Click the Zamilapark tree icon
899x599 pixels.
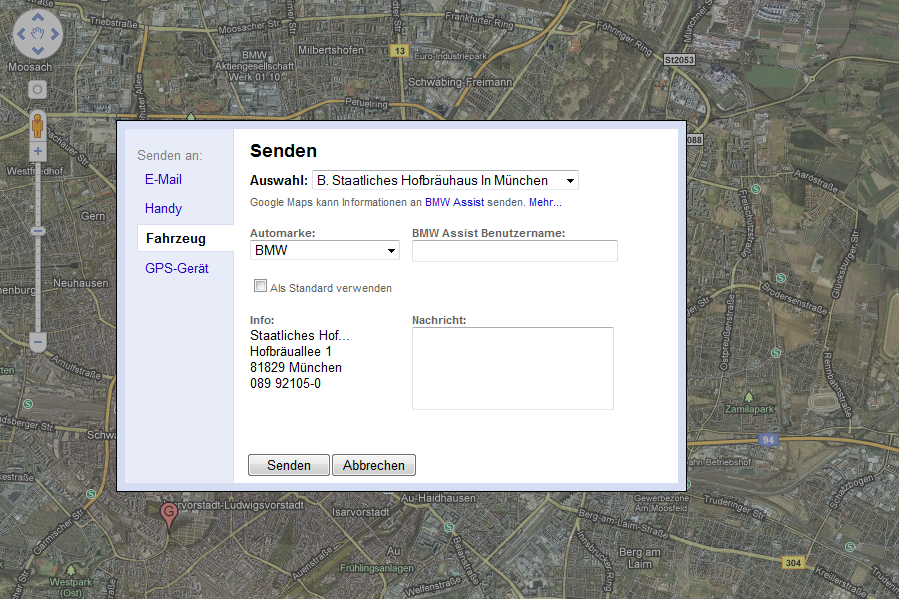(x=749, y=397)
